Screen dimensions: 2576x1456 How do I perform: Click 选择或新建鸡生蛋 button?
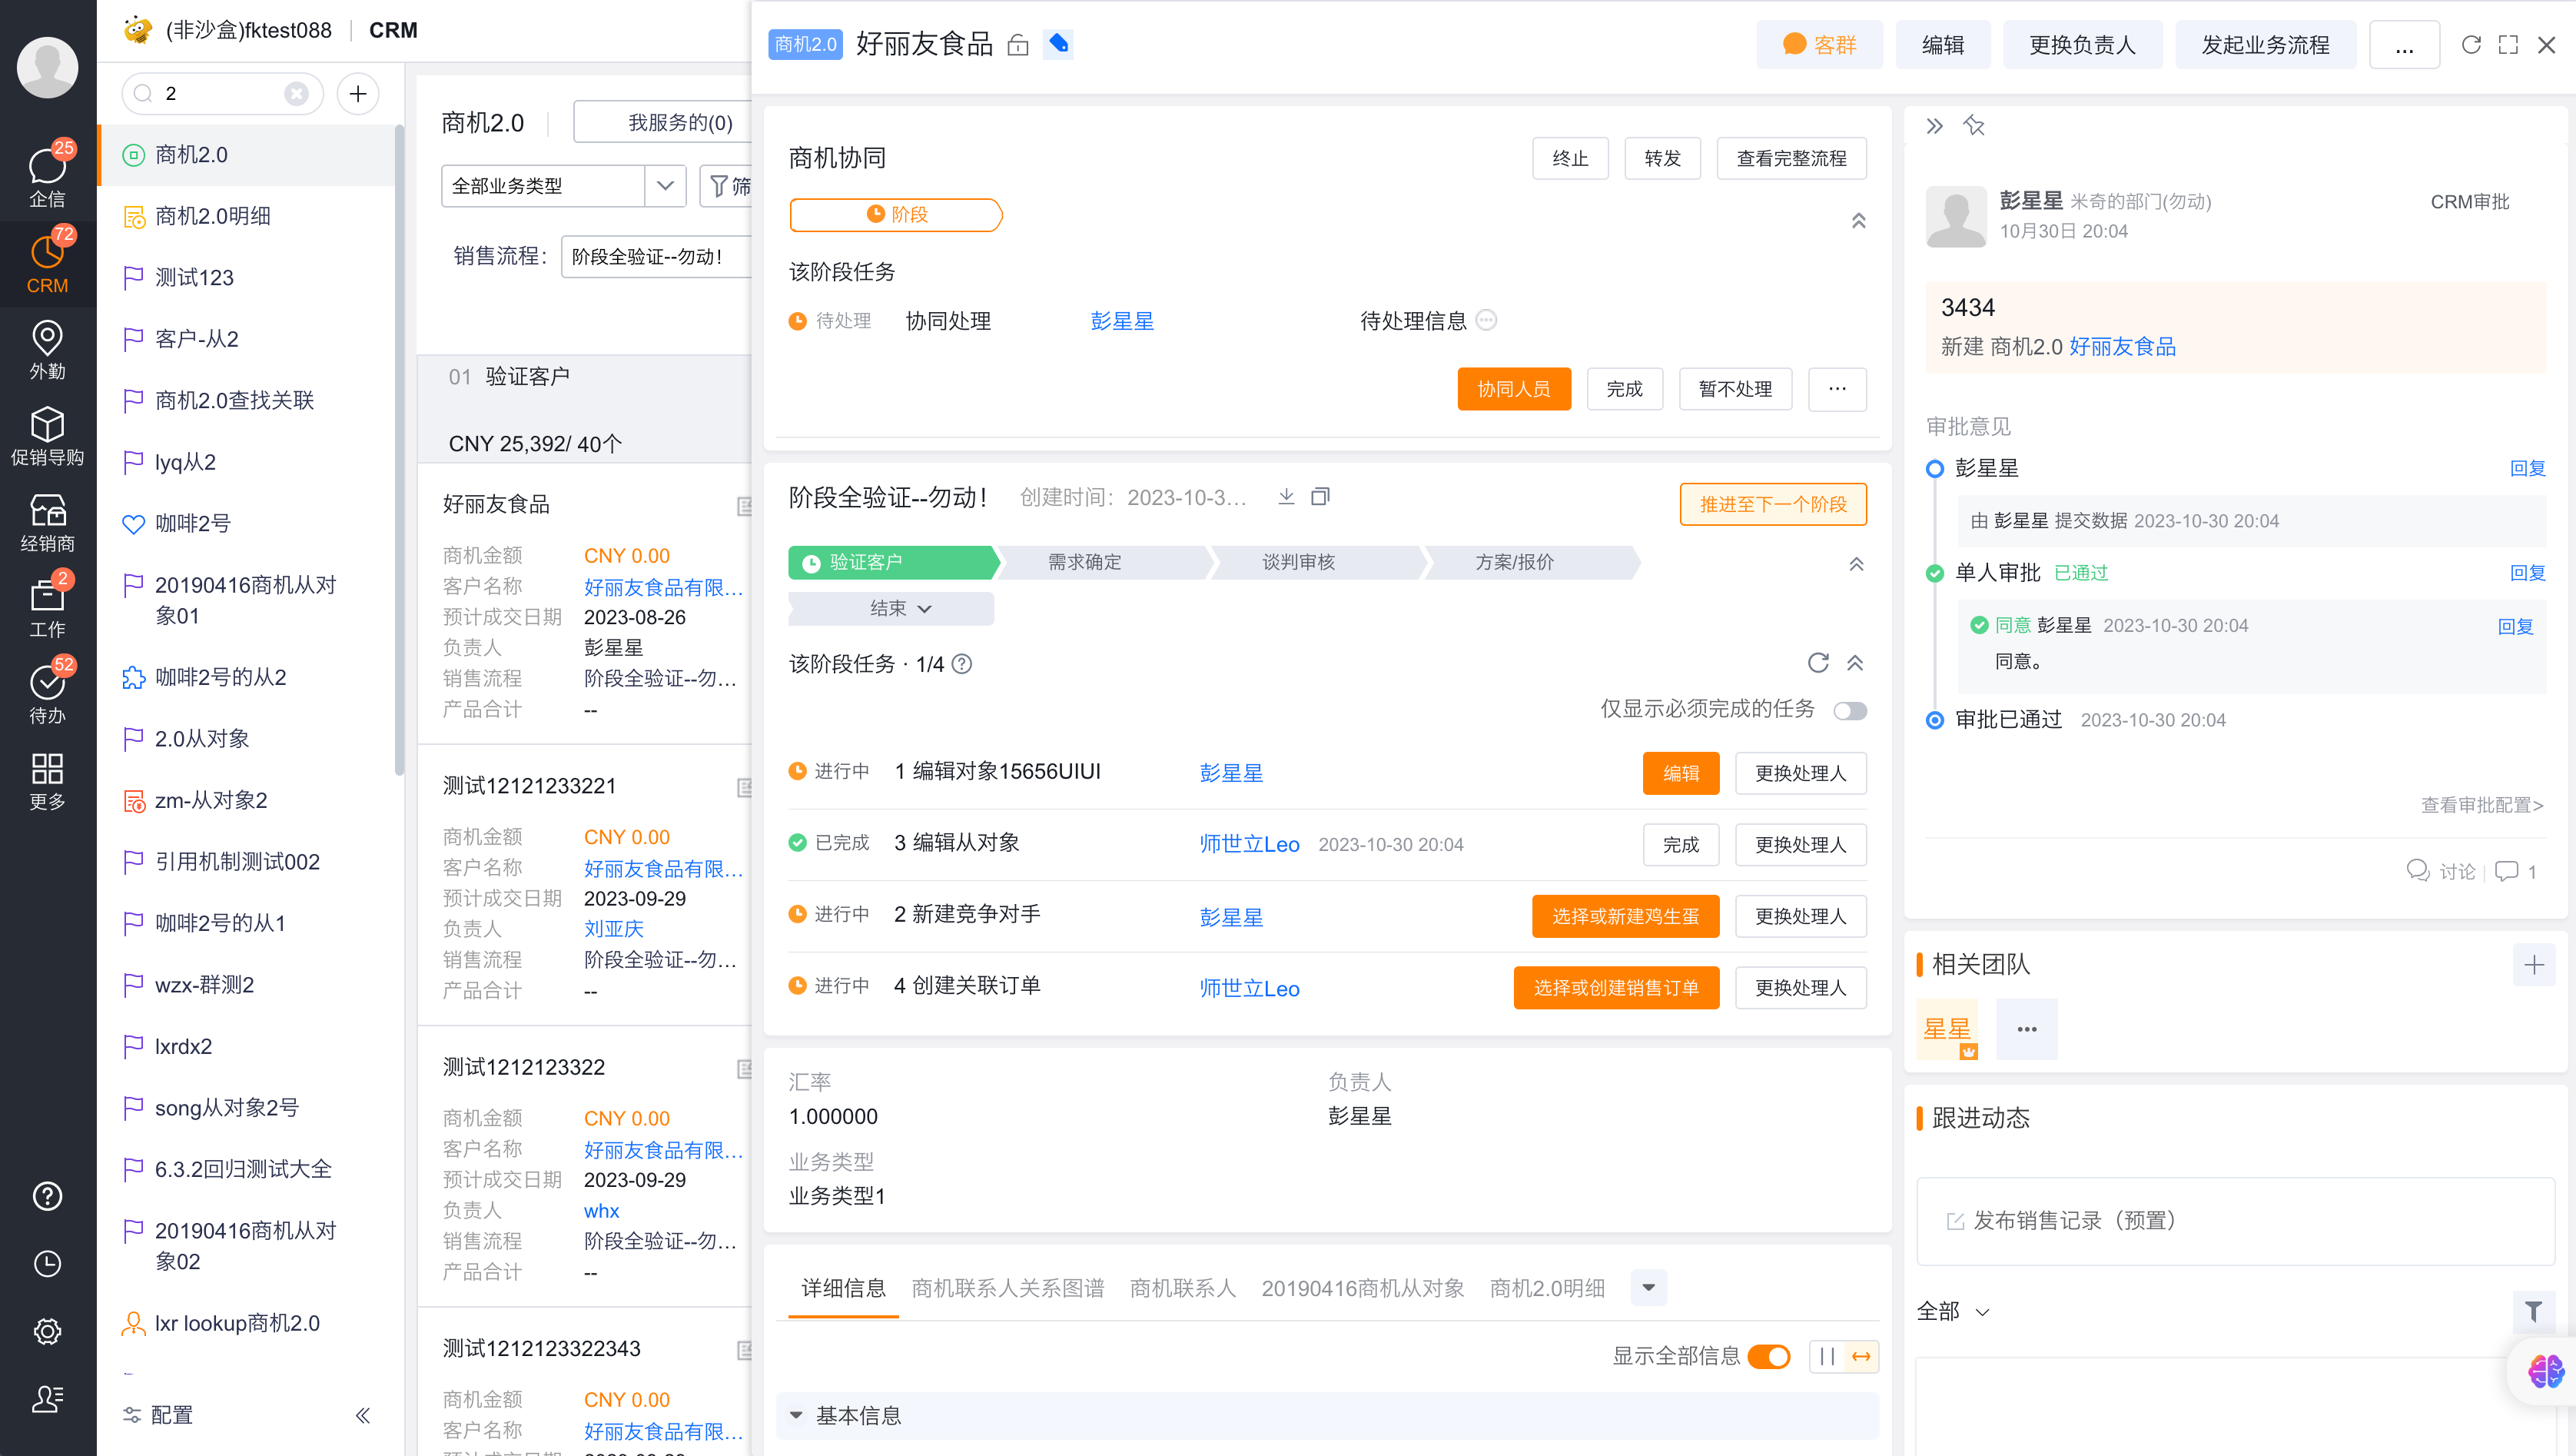pyautogui.click(x=1625, y=916)
